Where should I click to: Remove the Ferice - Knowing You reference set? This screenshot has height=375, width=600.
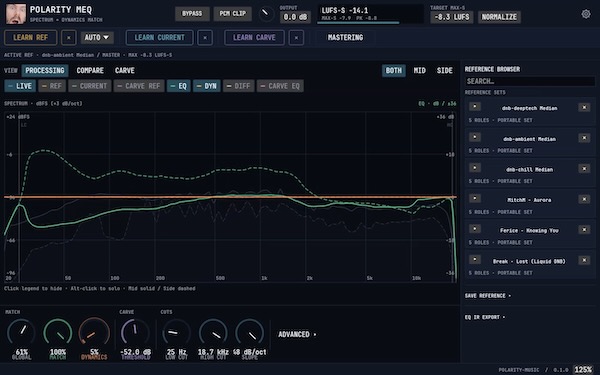click(584, 230)
